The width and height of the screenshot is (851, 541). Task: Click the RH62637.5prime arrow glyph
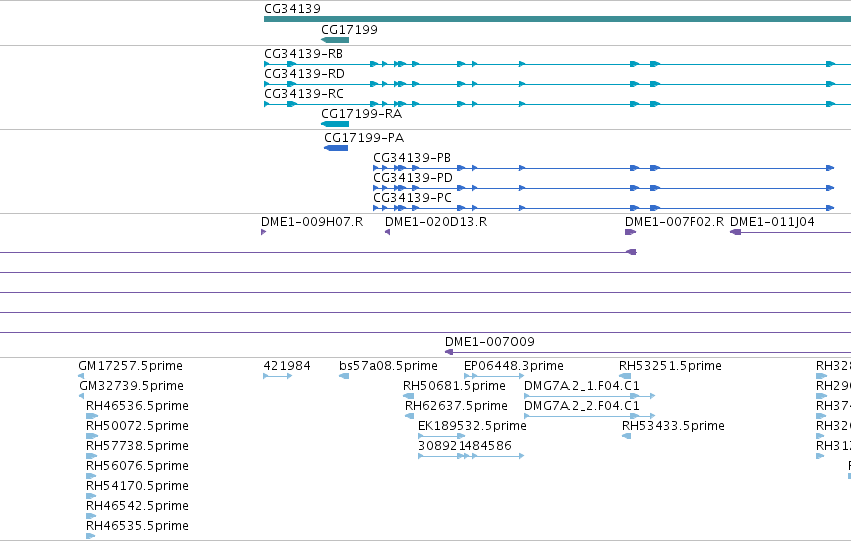point(409,416)
